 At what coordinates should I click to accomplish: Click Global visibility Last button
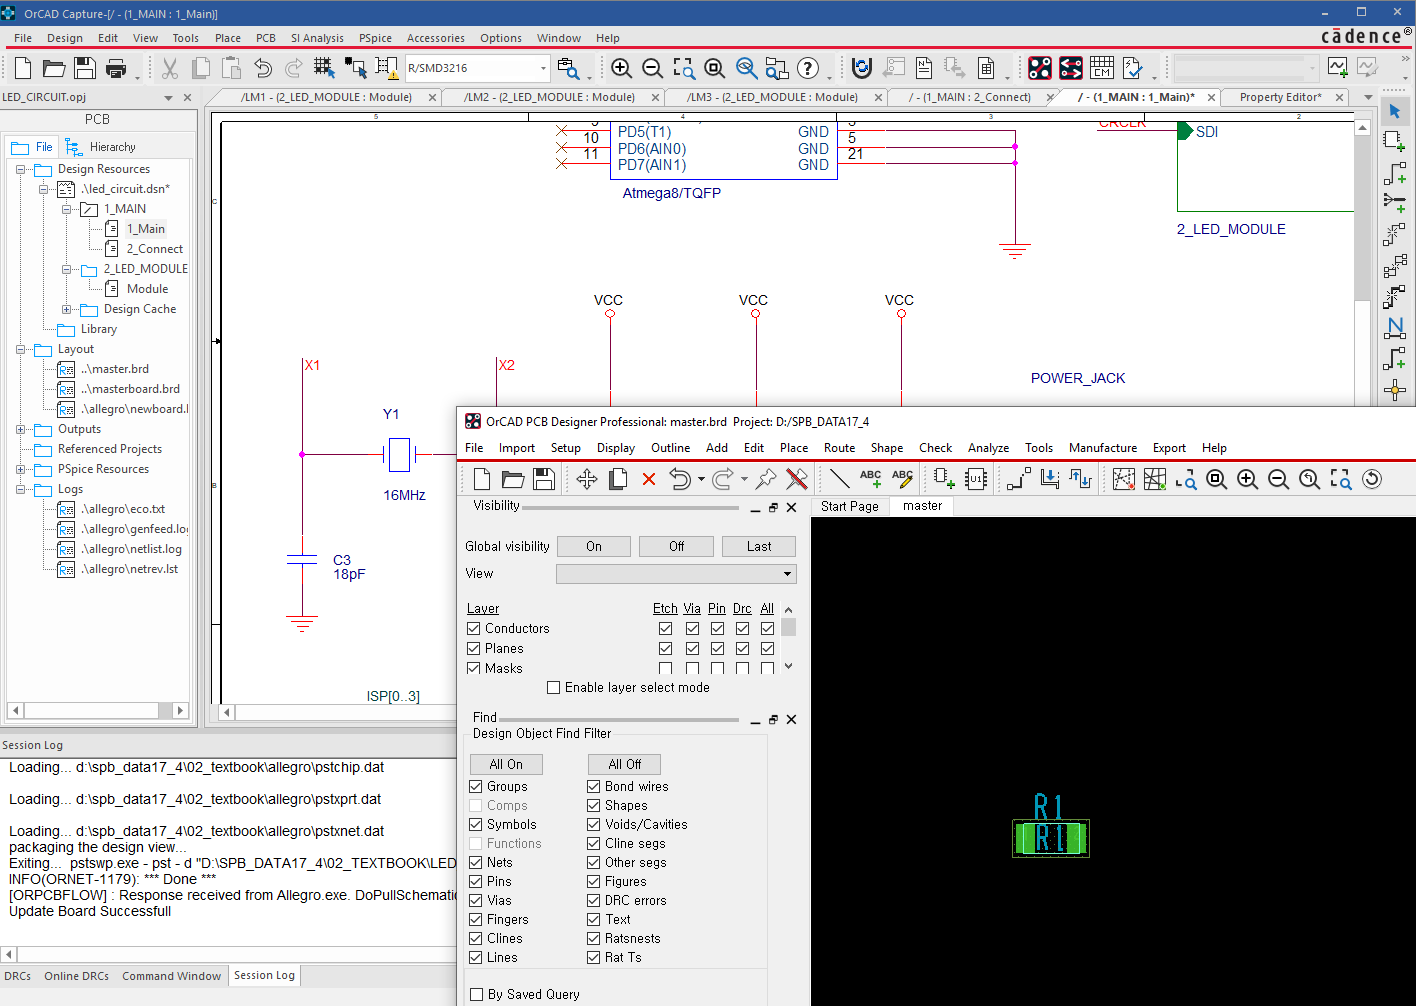759,546
